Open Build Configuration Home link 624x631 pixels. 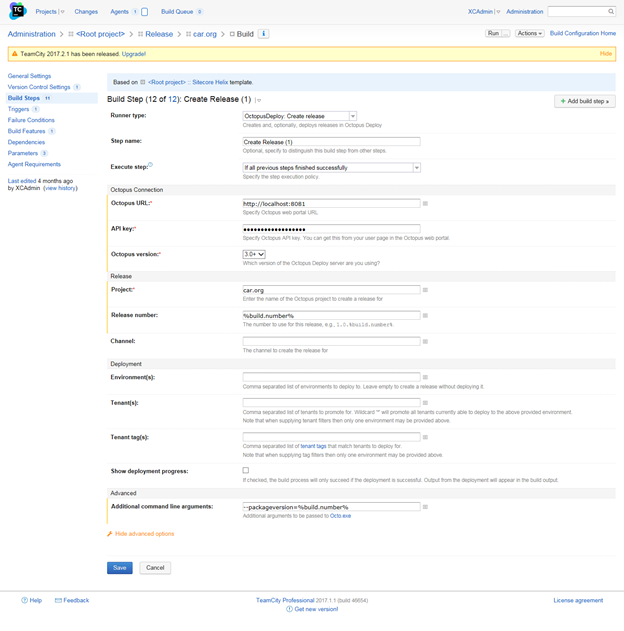coord(583,33)
